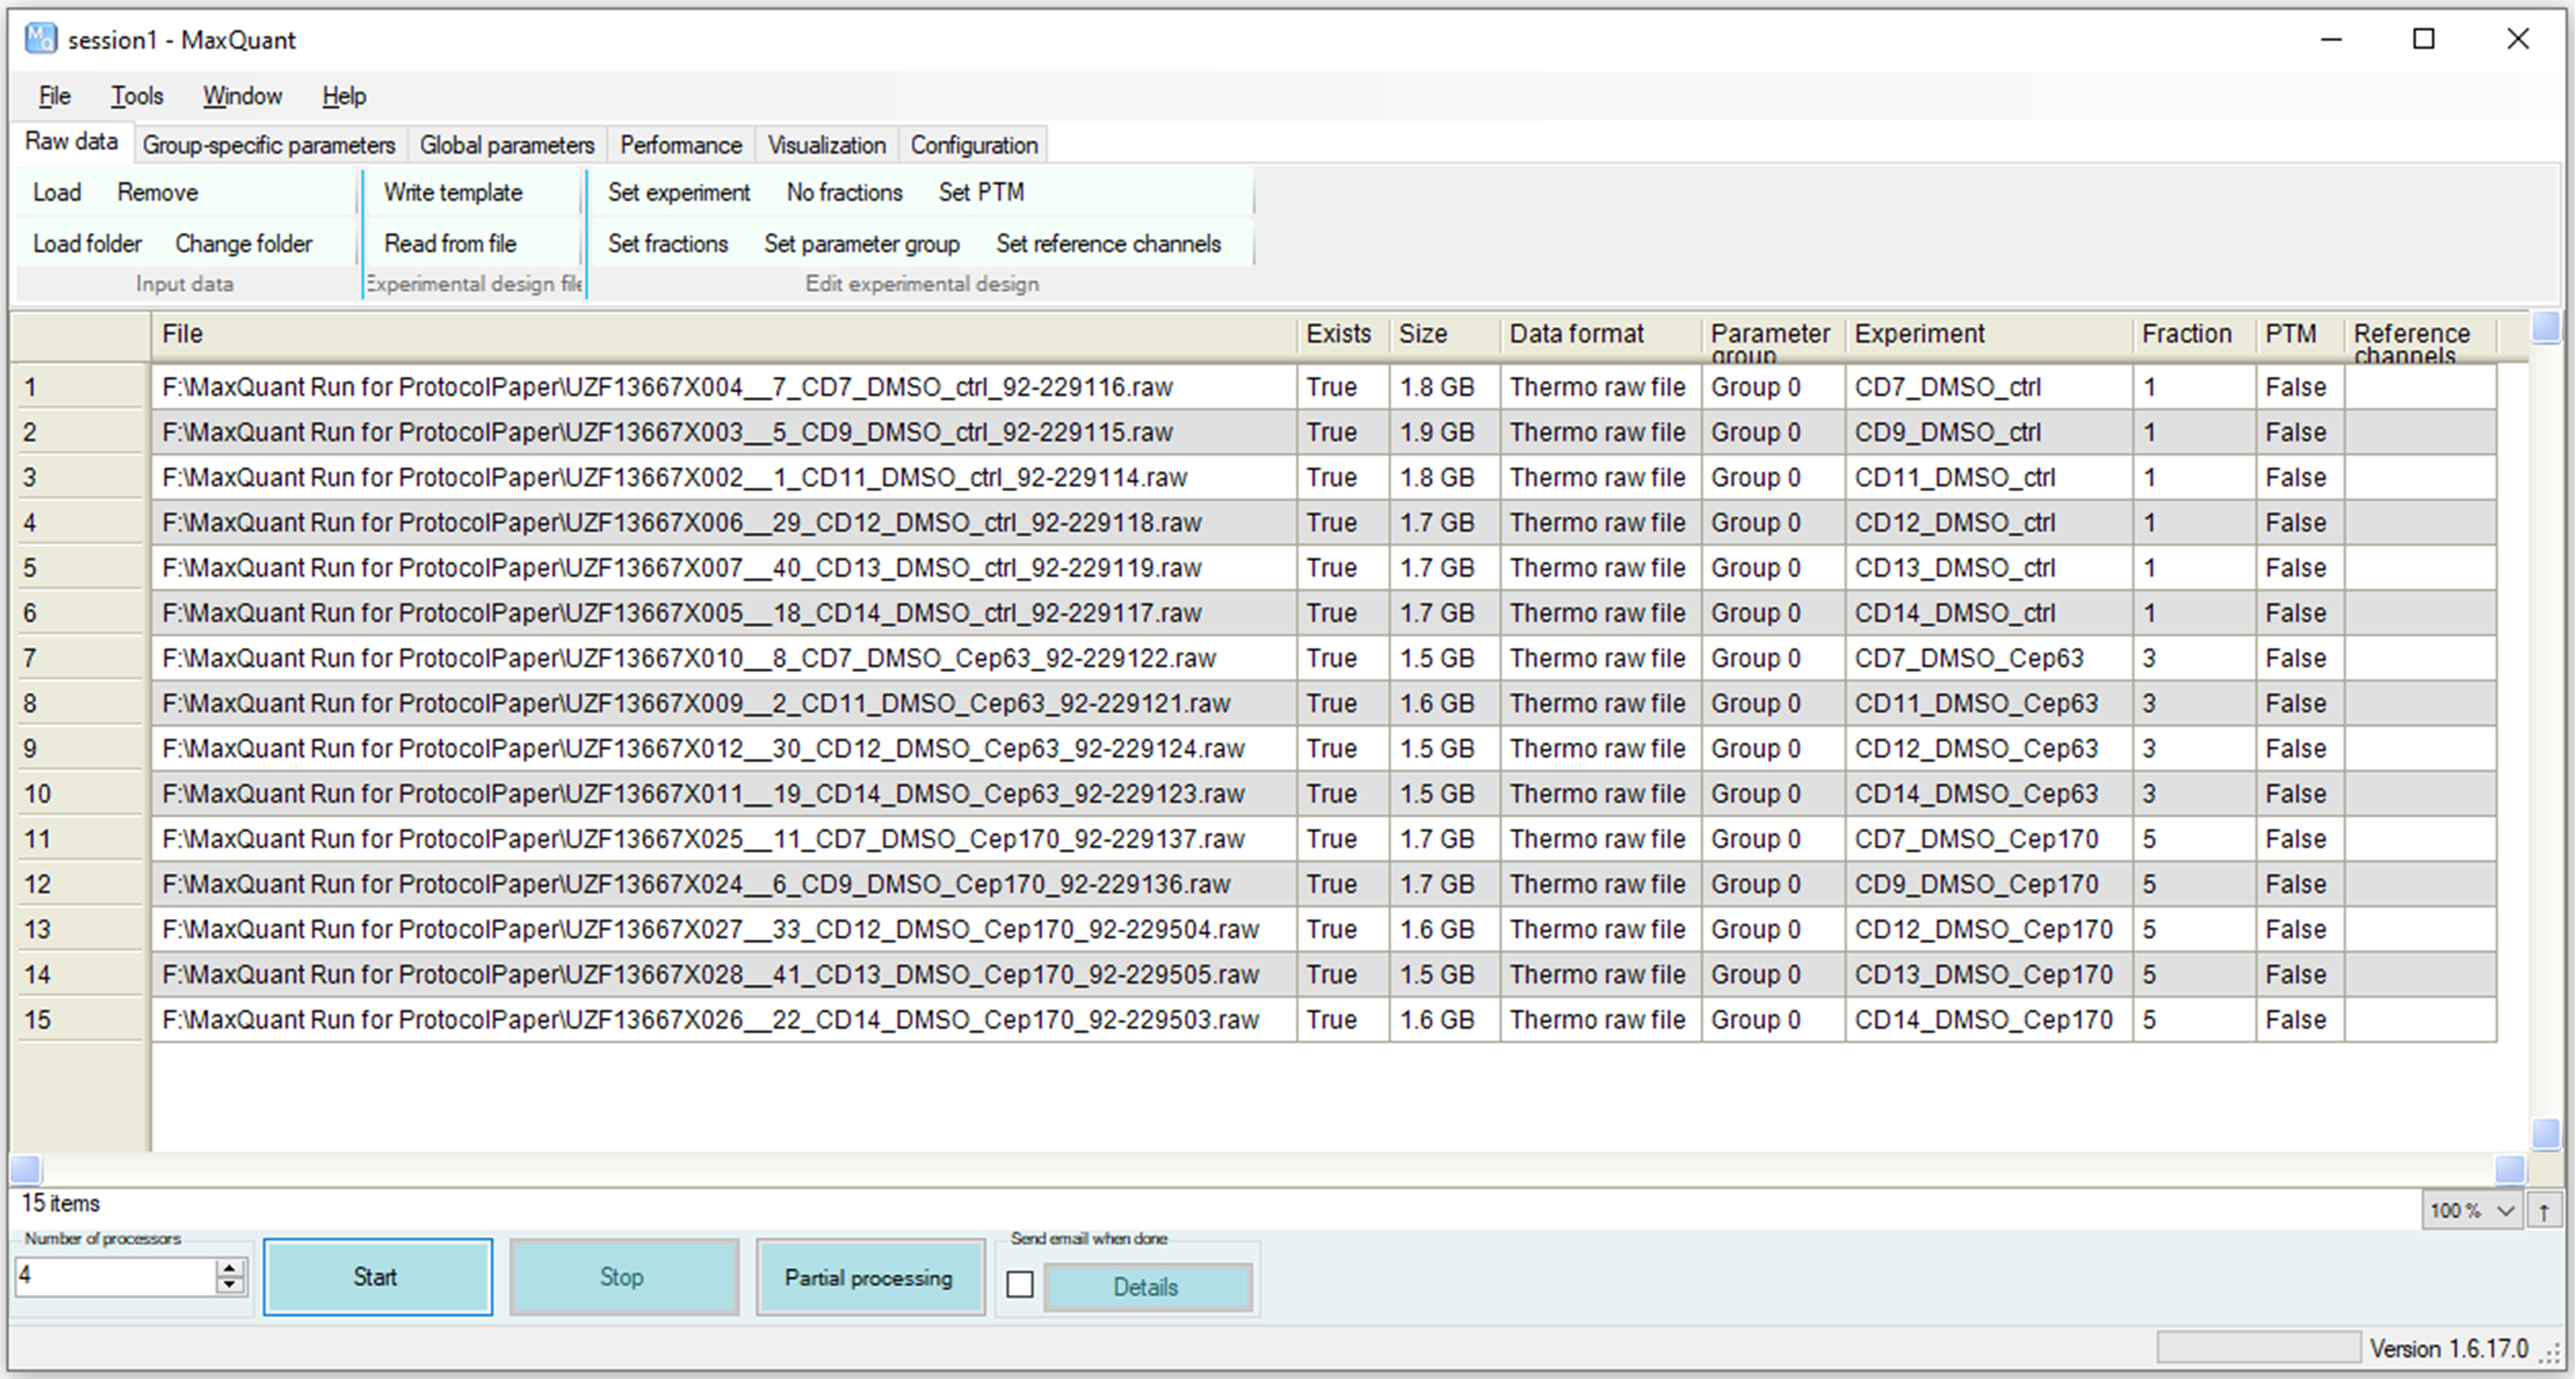Click Fraction cell in CD7_DMSO_Cep63 row

[x=2194, y=659]
